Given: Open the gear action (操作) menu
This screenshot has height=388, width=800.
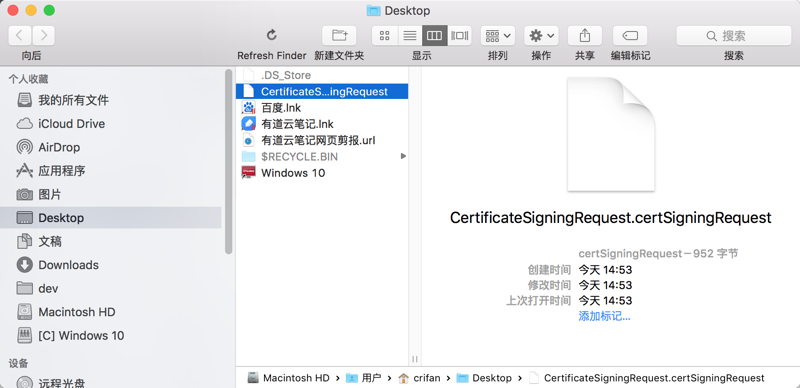Looking at the screenshot, I should 541,35.
